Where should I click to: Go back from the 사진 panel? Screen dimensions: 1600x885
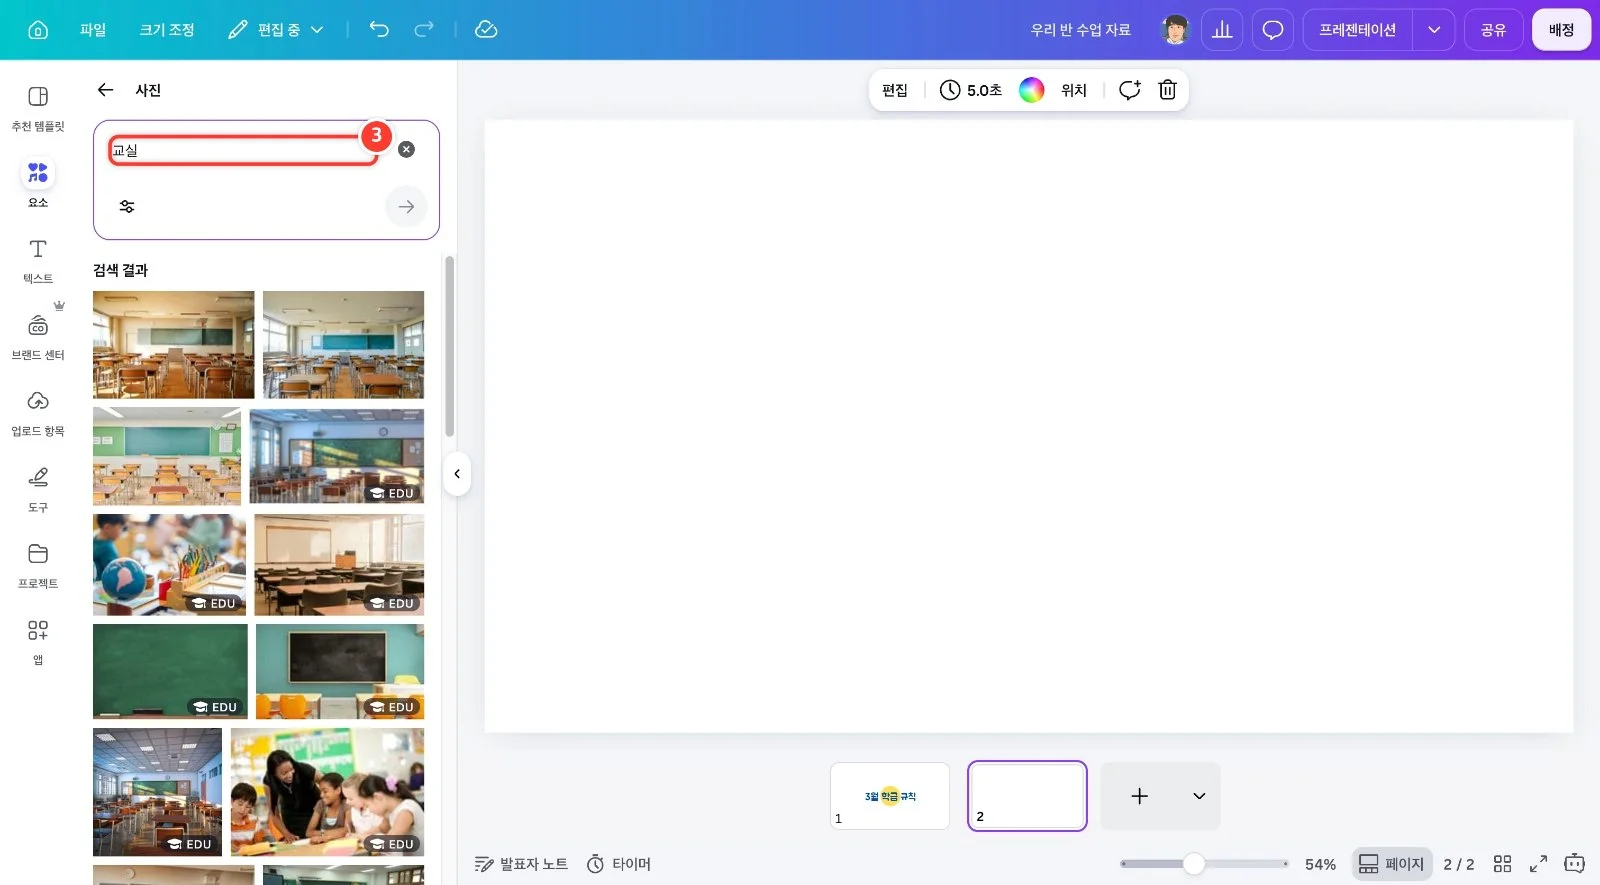(x=105, y=90)
